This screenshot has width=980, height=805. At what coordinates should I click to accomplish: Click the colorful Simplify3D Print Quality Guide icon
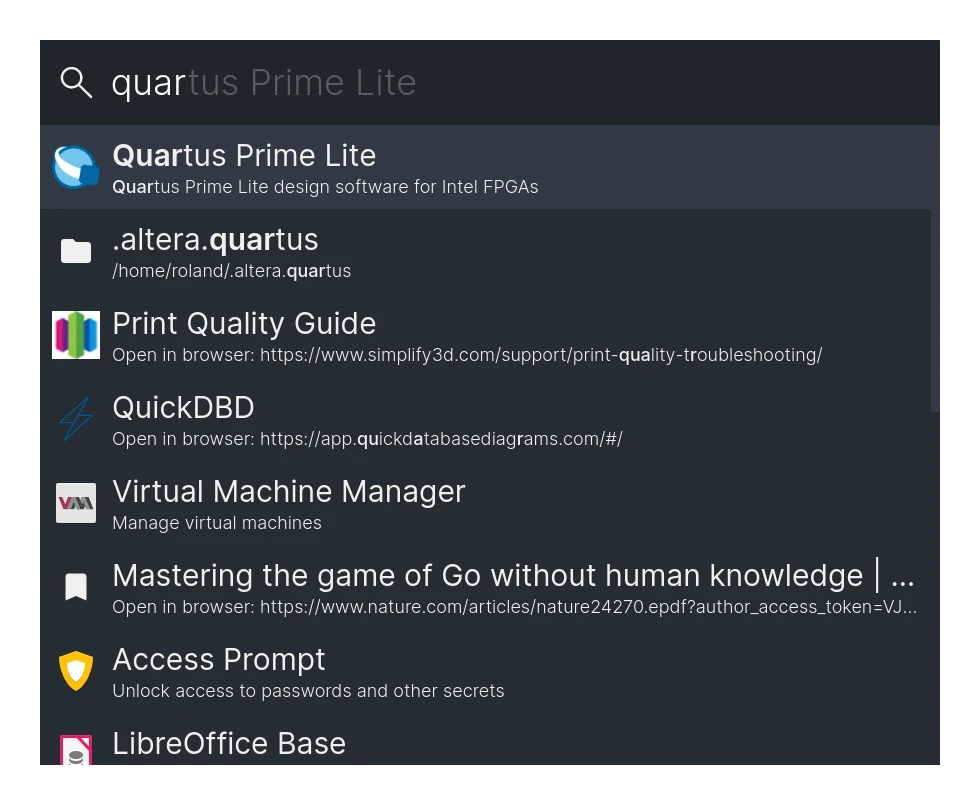76,335
